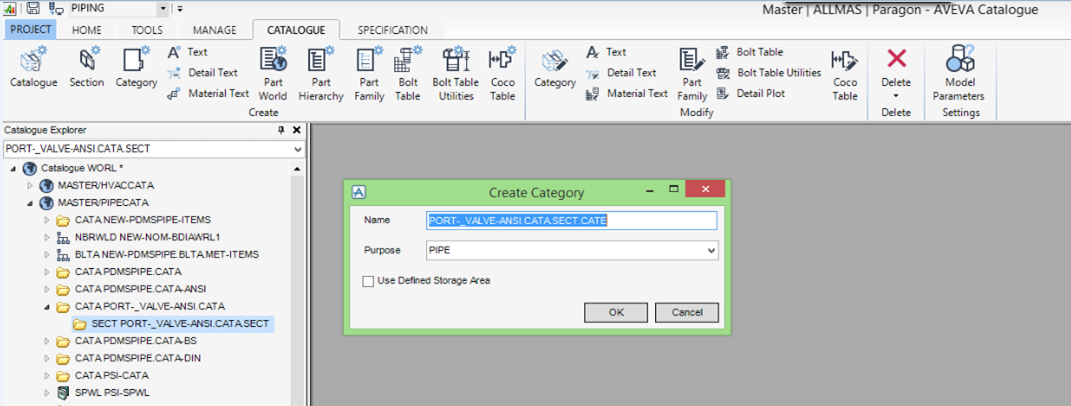Create a Coco Table
Screen dimensions: 1071x406
[503, 74]
